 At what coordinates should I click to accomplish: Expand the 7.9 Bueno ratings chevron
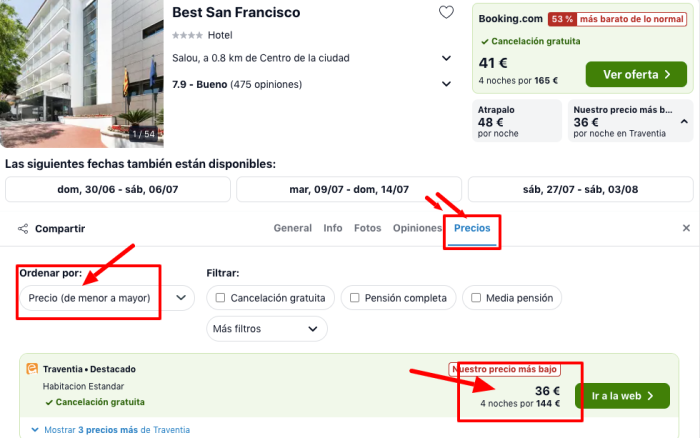pyautogui.click(x=446, y=84)
